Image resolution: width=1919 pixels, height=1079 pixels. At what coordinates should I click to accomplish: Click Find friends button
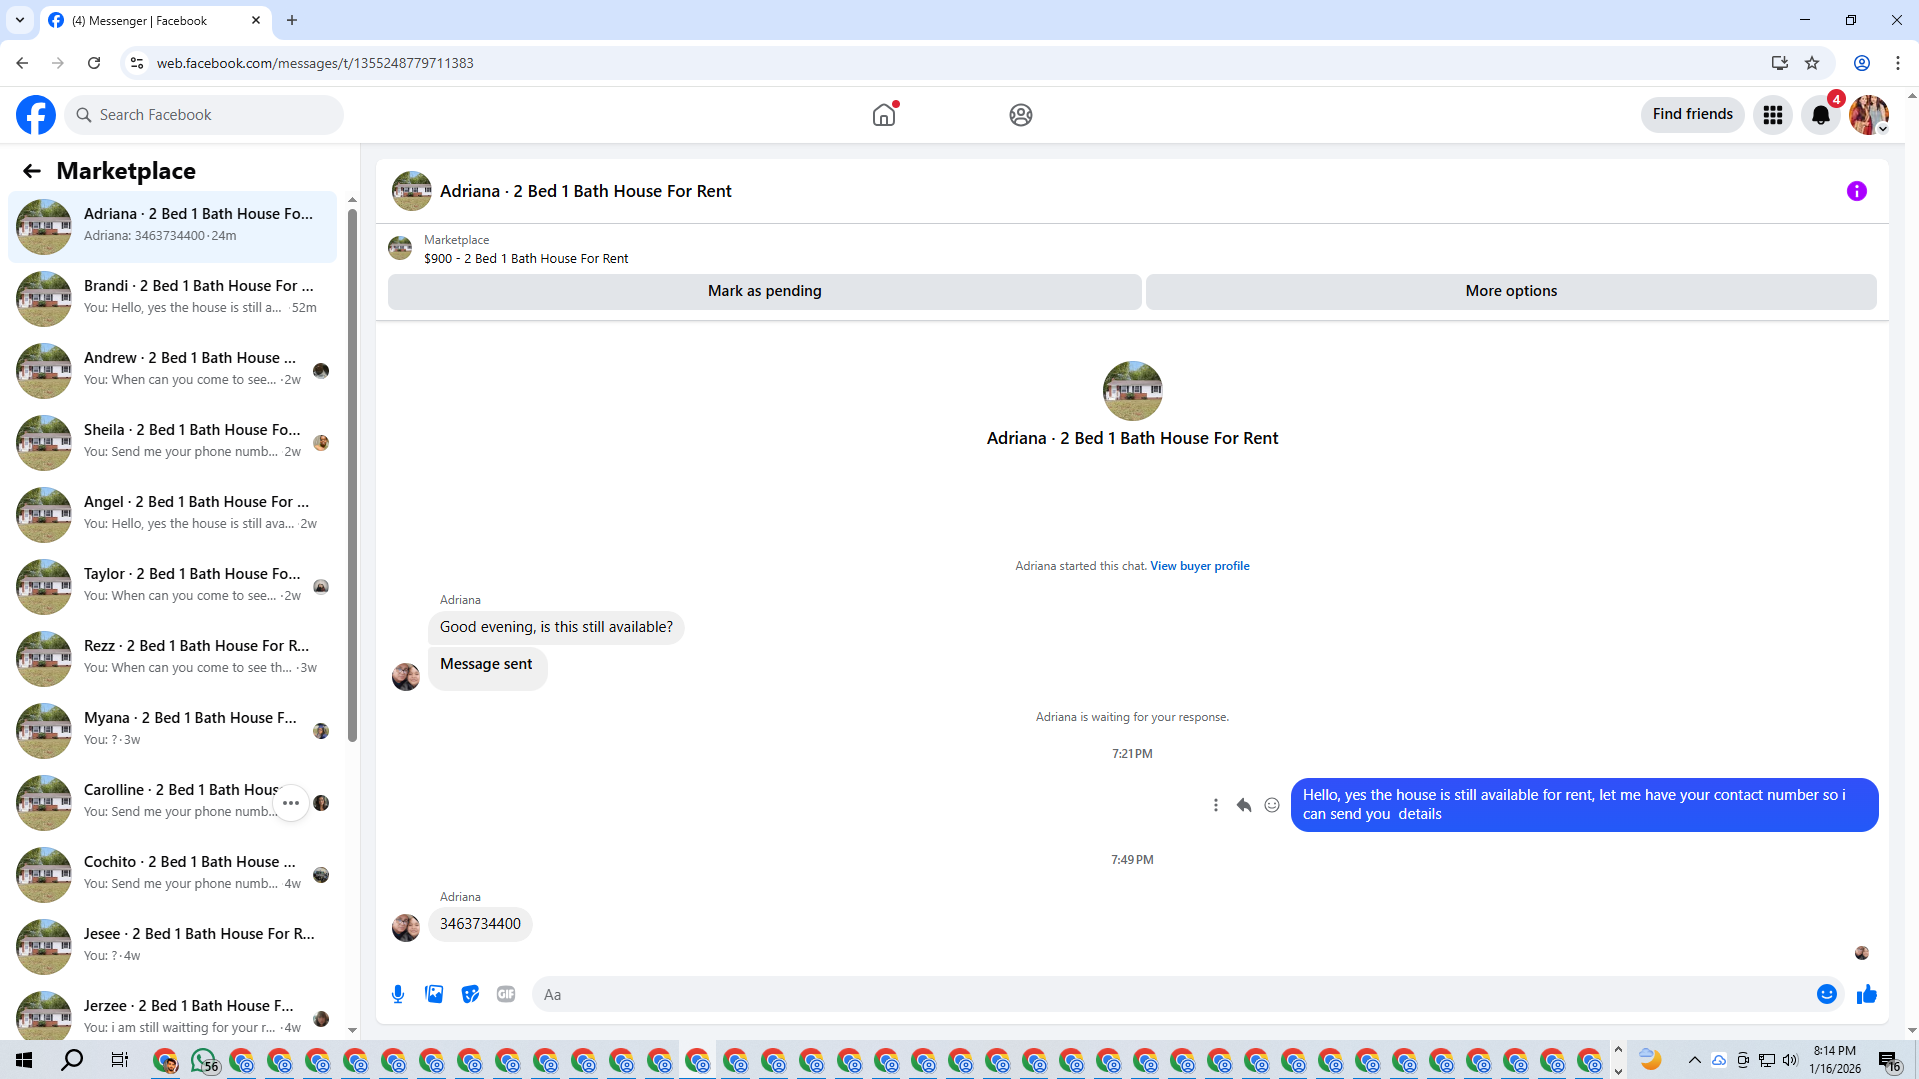[x=1692, y=115]
